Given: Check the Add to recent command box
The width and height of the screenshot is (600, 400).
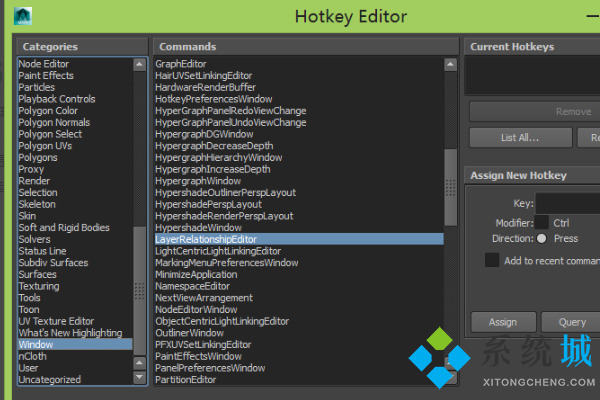Looking at the screenshot, I should pos(492,260).
